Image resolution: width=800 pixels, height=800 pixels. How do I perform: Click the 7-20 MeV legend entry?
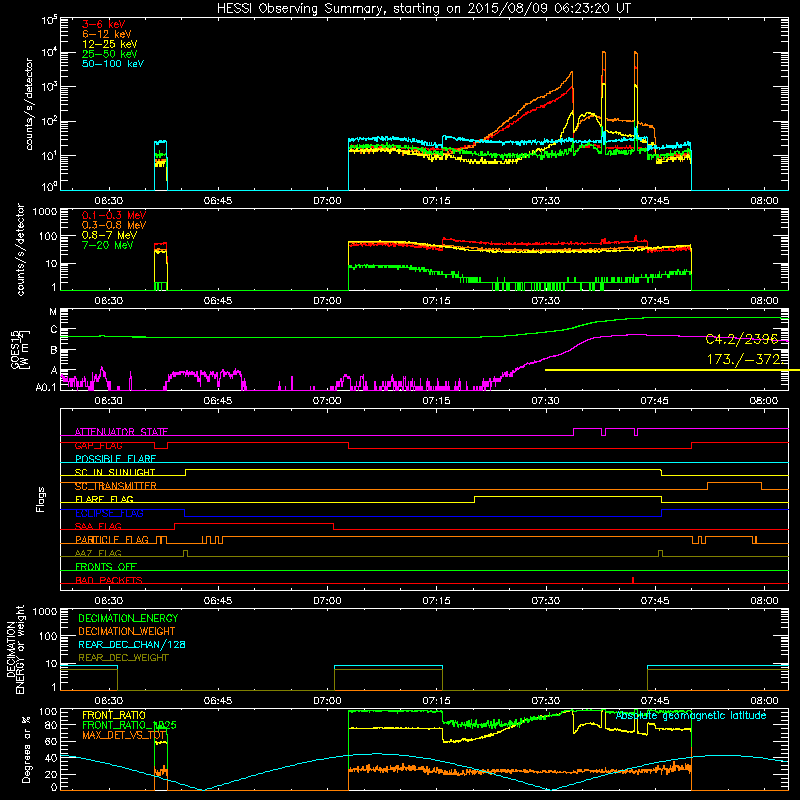pyautogui.click(x=107, y=245)
